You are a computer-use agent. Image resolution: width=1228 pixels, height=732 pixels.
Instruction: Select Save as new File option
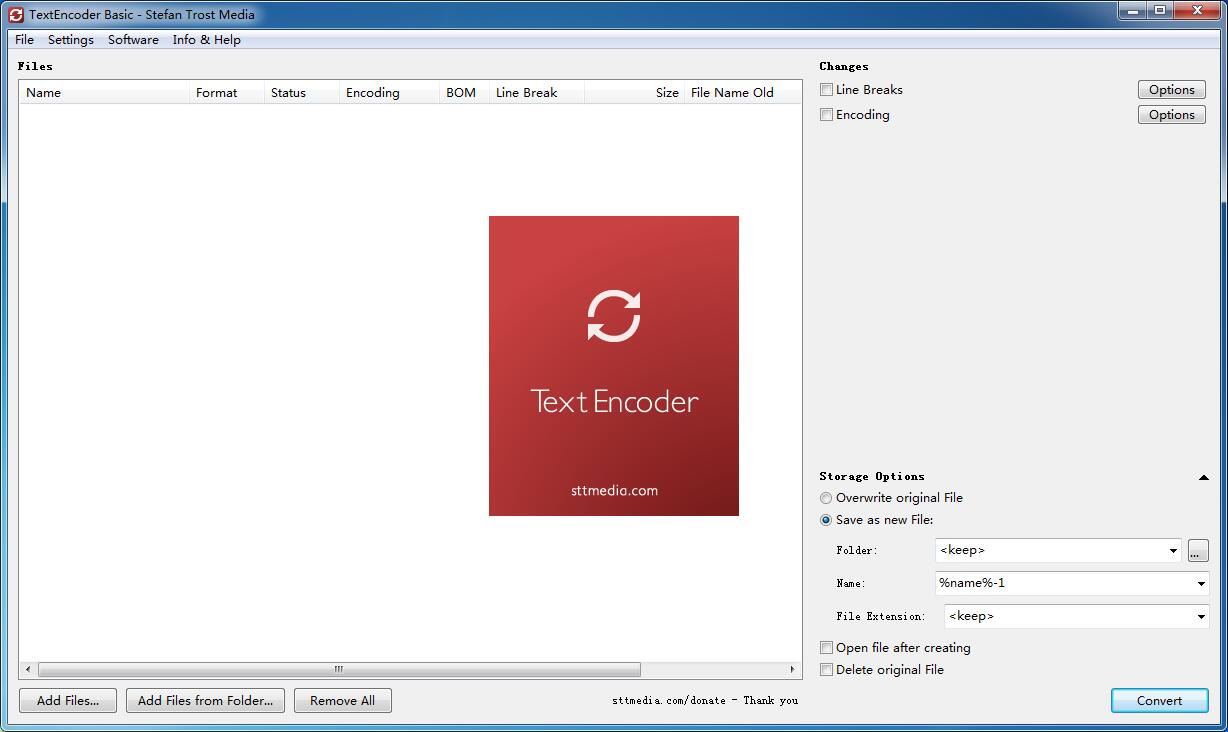(826, 520)
